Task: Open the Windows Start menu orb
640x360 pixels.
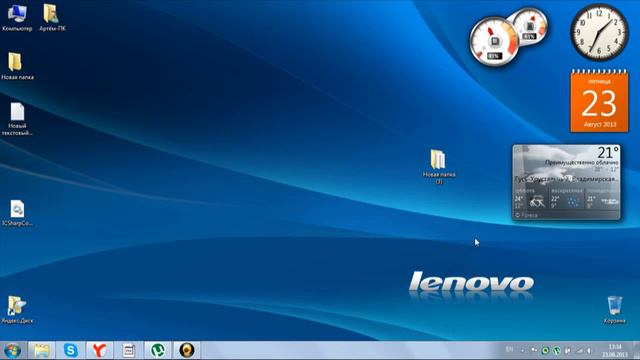Action: point(13,351)
